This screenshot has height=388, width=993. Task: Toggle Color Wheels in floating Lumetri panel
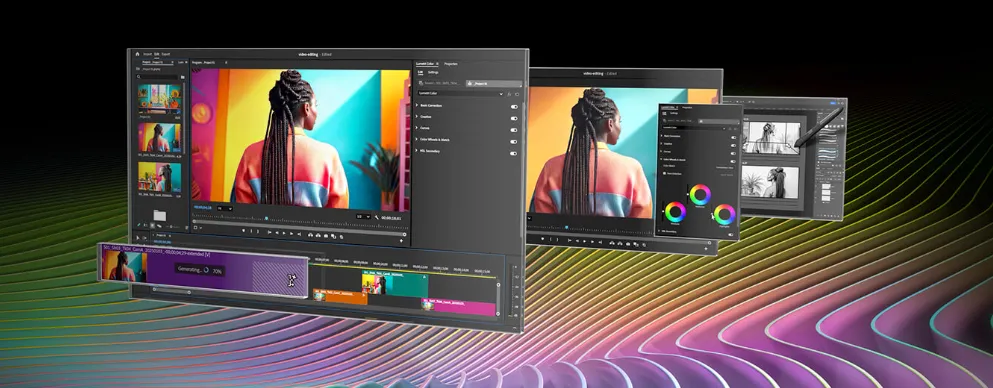click(x=733, y=161)
